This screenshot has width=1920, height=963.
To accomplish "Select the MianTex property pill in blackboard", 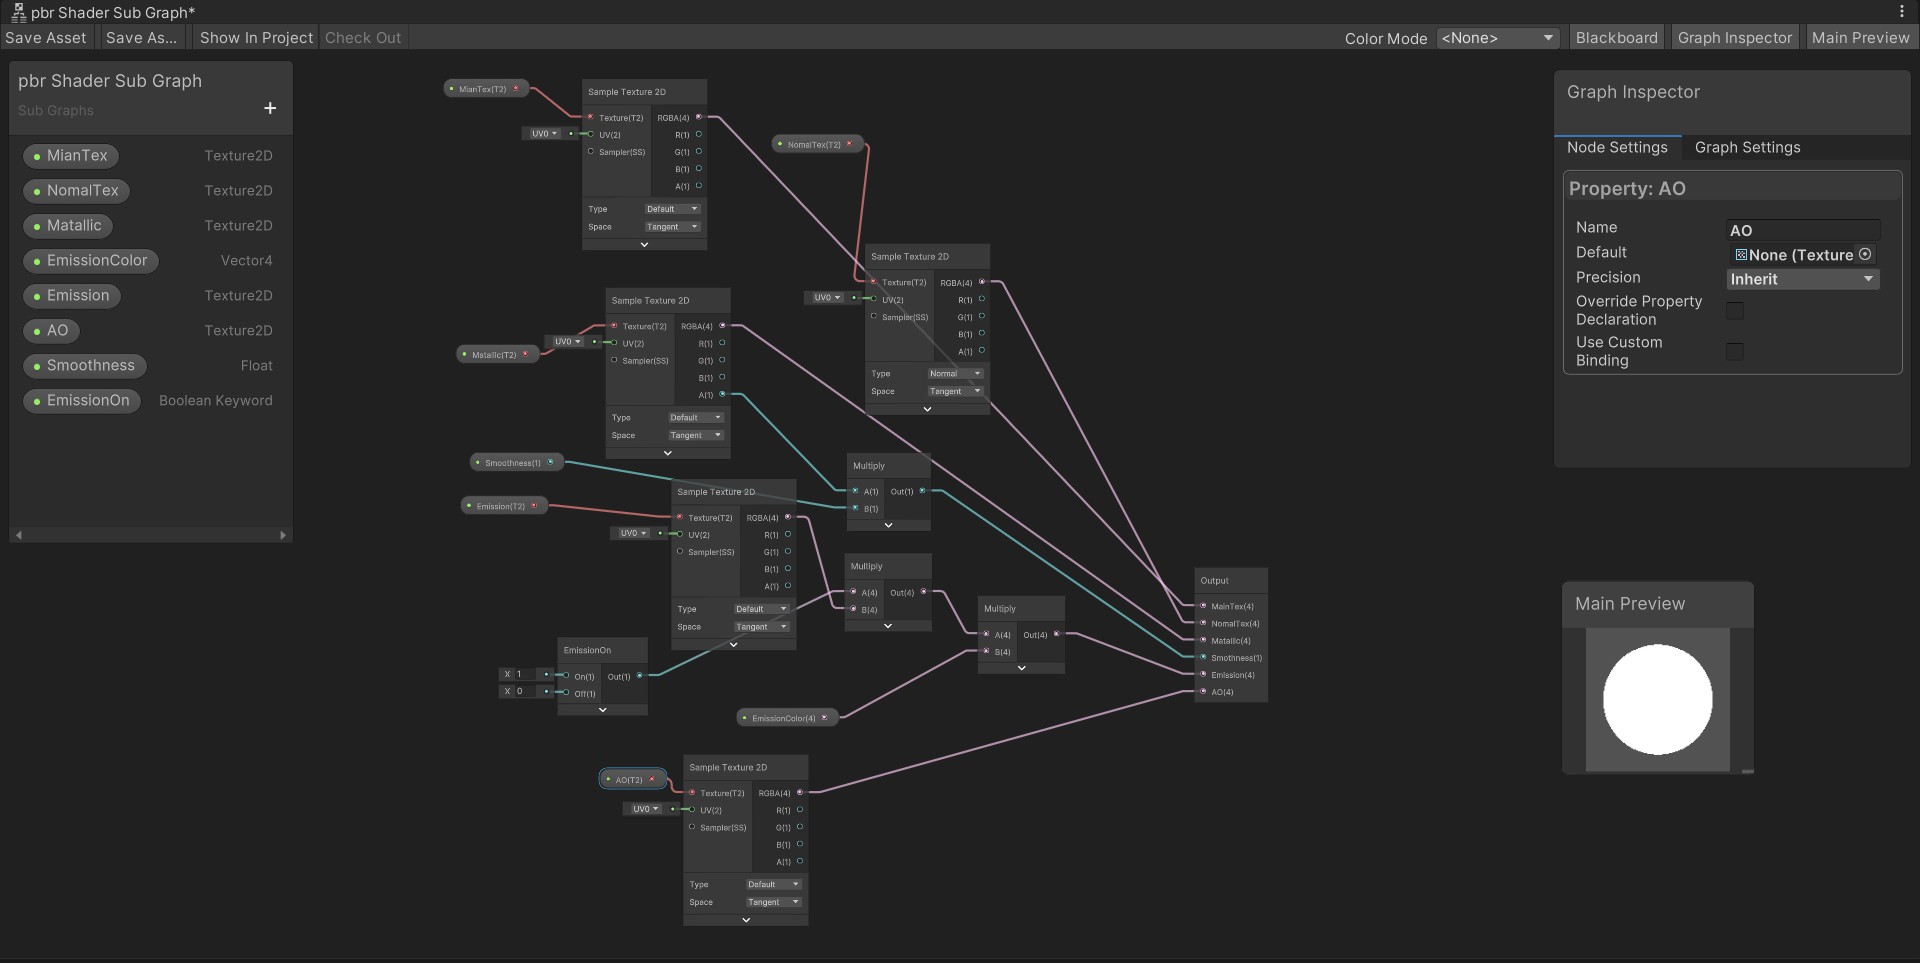I will pos(70,156).
